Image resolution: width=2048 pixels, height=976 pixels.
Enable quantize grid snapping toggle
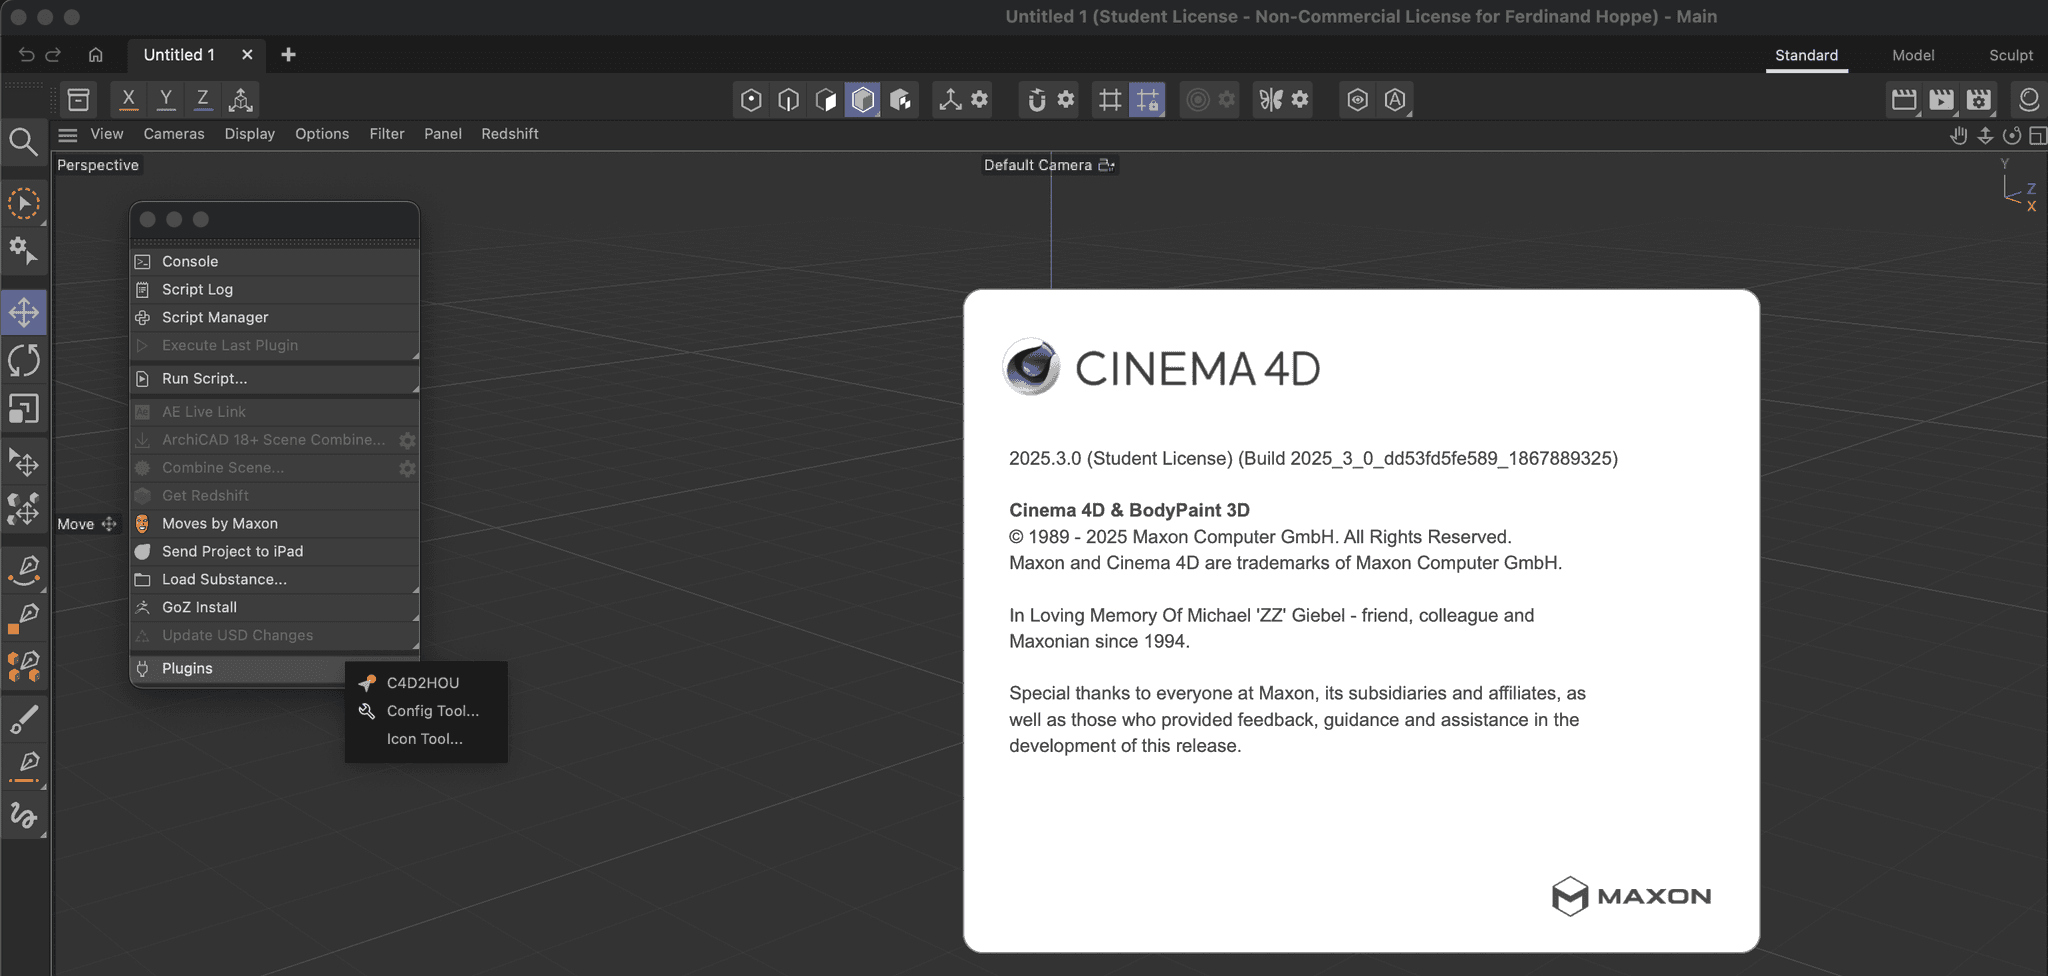(x=1148, y=99)
